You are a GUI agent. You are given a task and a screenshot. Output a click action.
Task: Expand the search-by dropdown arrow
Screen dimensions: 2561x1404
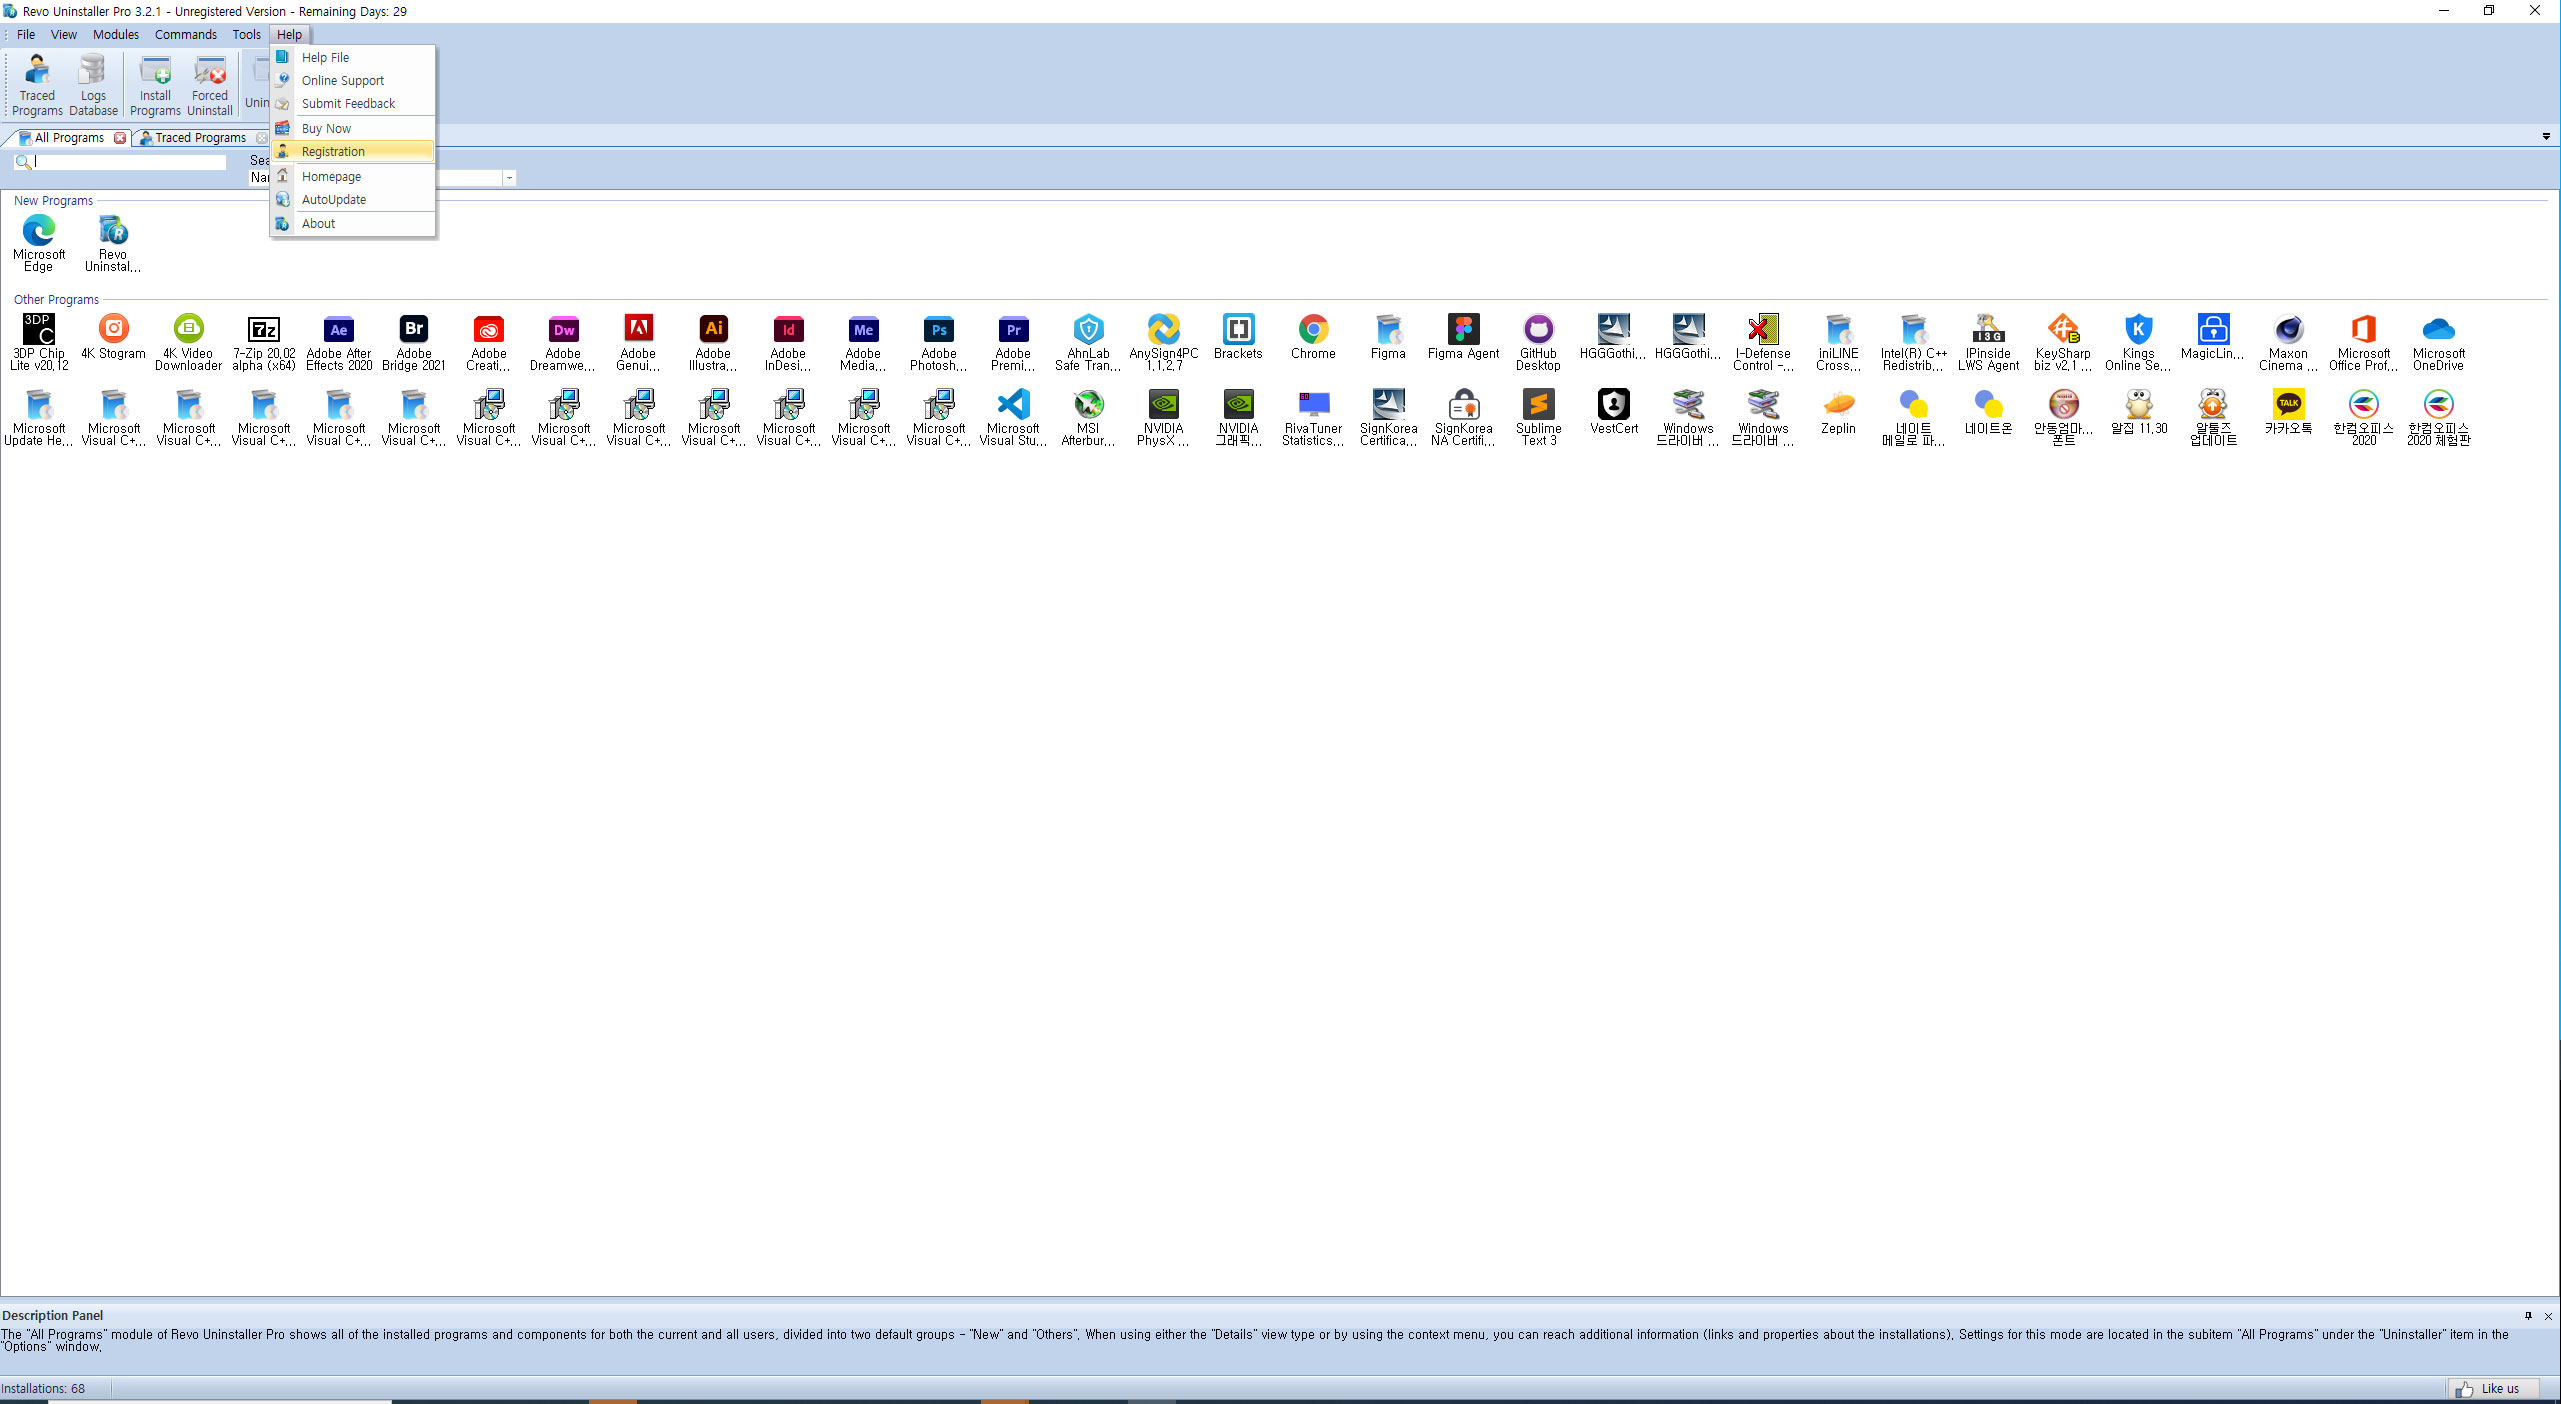coord(509,178)
